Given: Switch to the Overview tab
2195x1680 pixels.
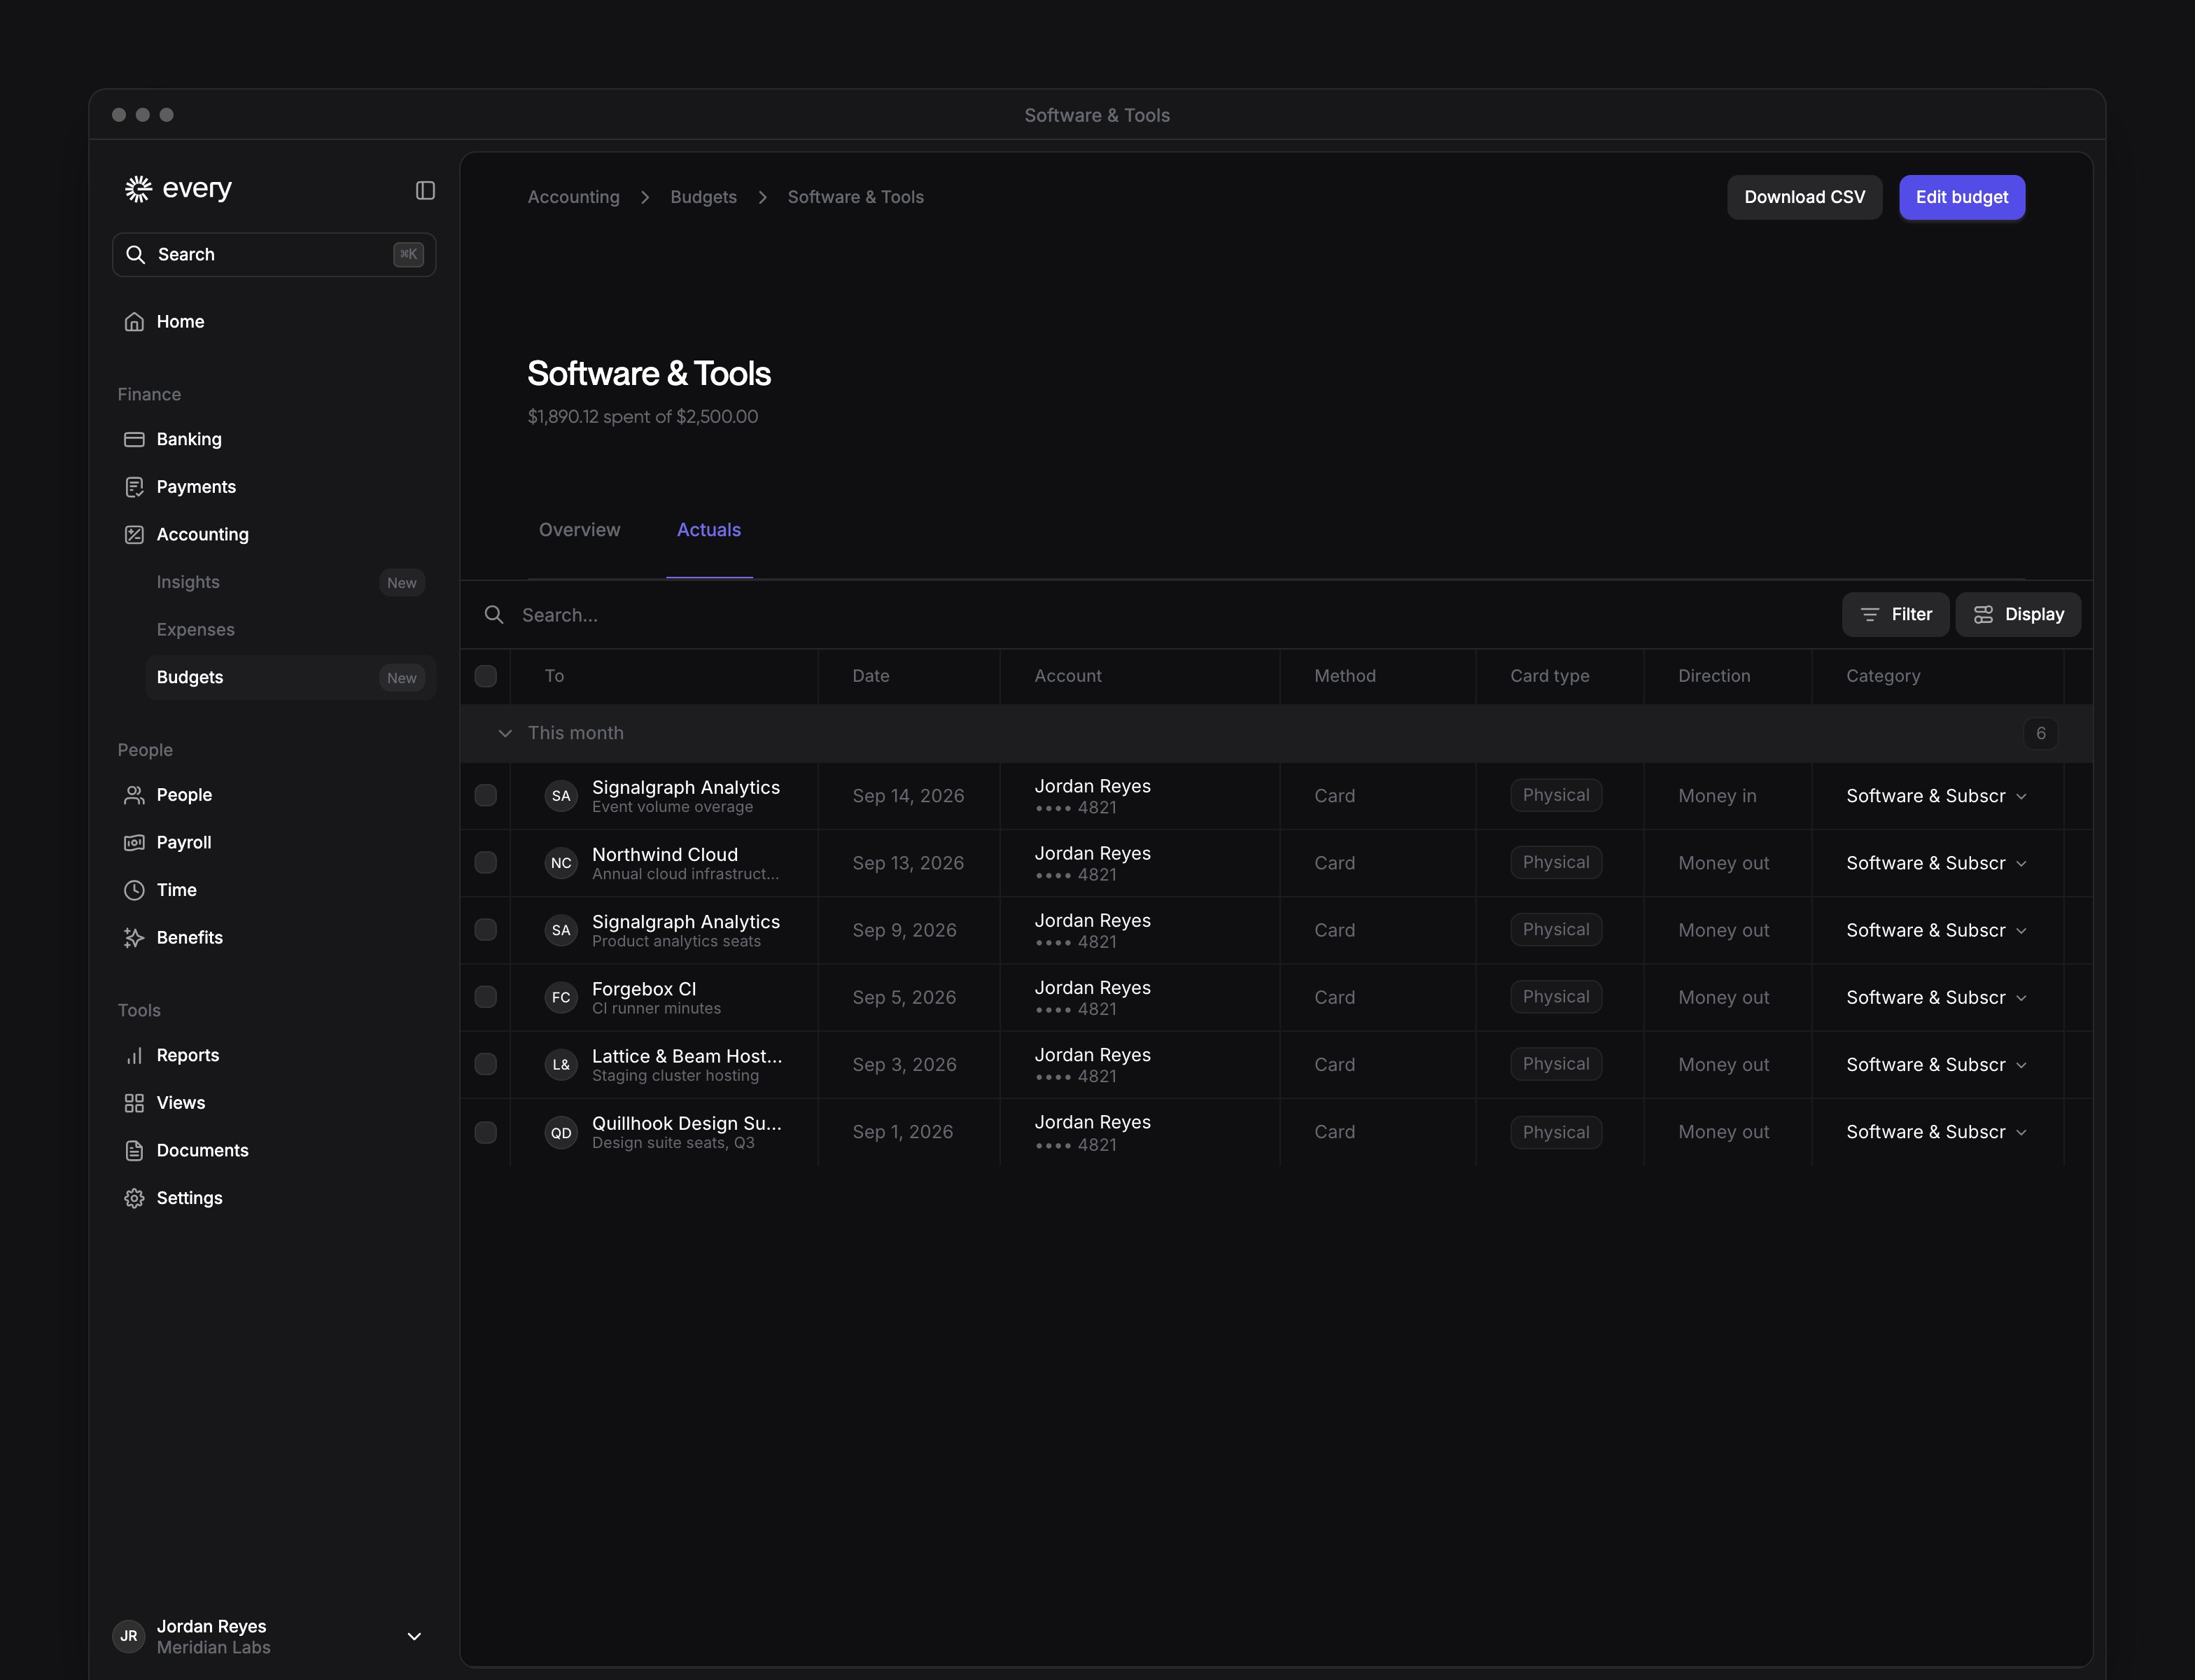Looking at the screenshot, I should (580, 530).
